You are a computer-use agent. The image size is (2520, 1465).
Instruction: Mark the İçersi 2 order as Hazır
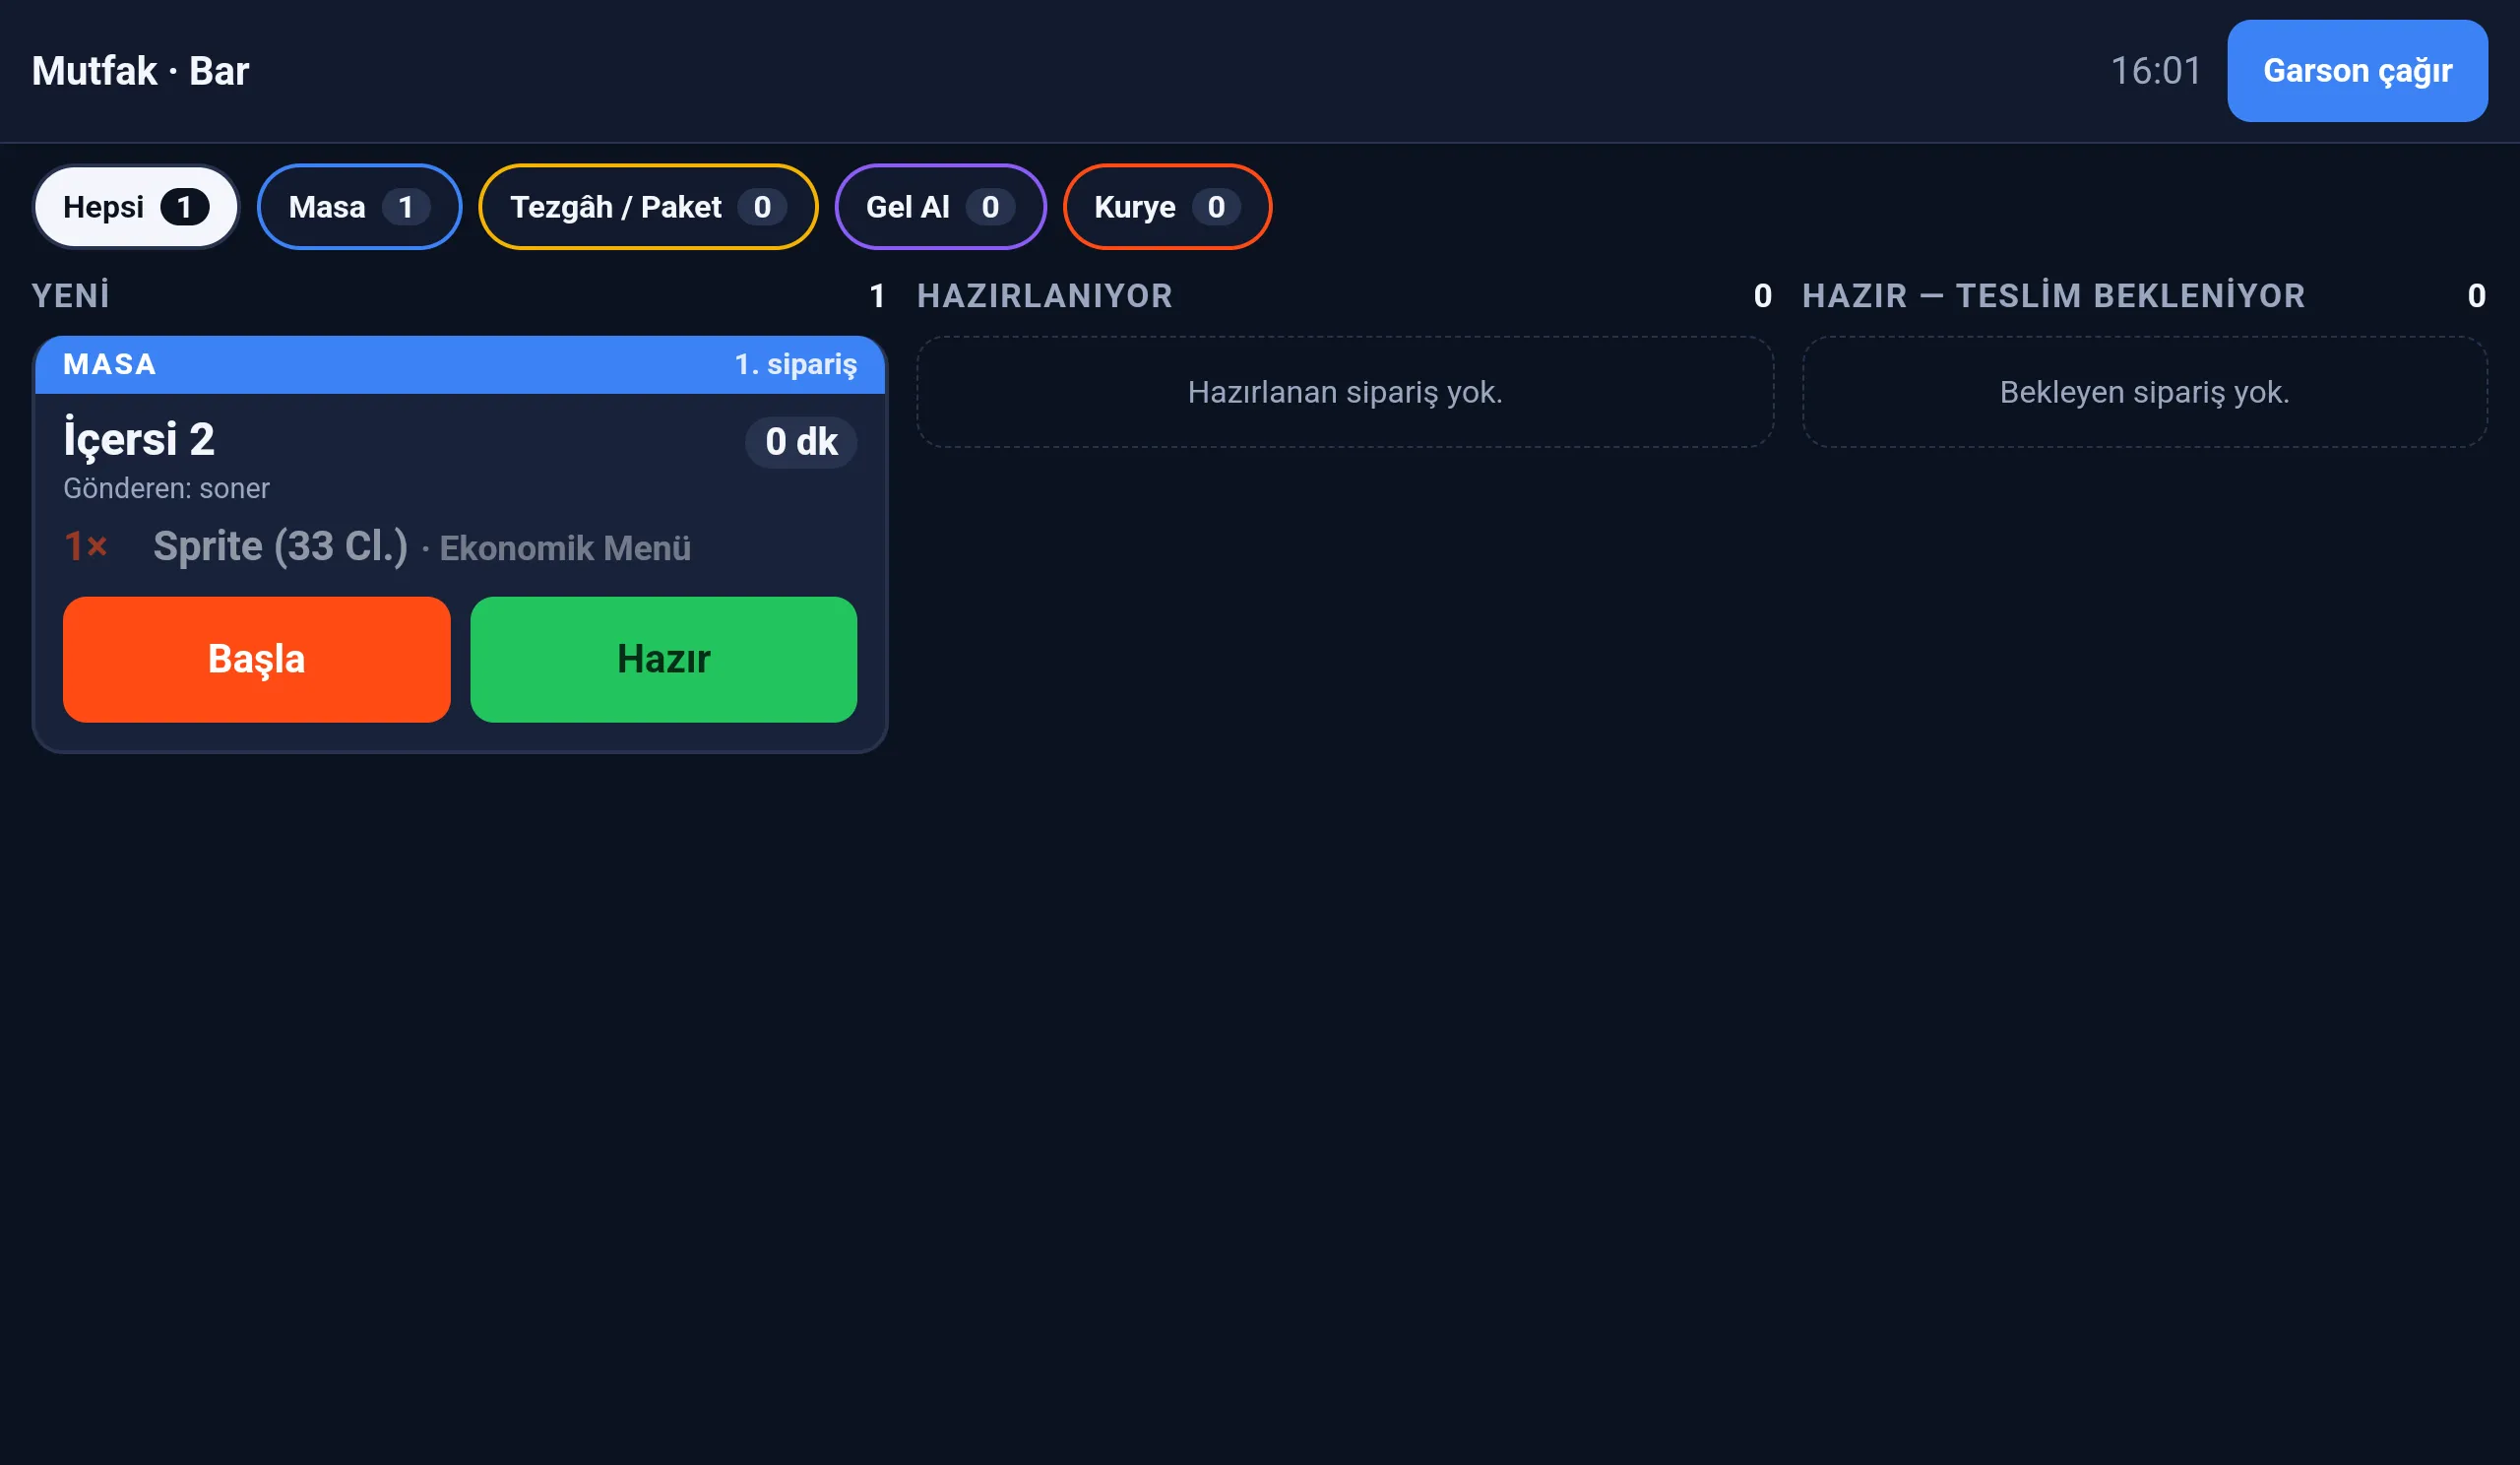click(x=663, y=659)
